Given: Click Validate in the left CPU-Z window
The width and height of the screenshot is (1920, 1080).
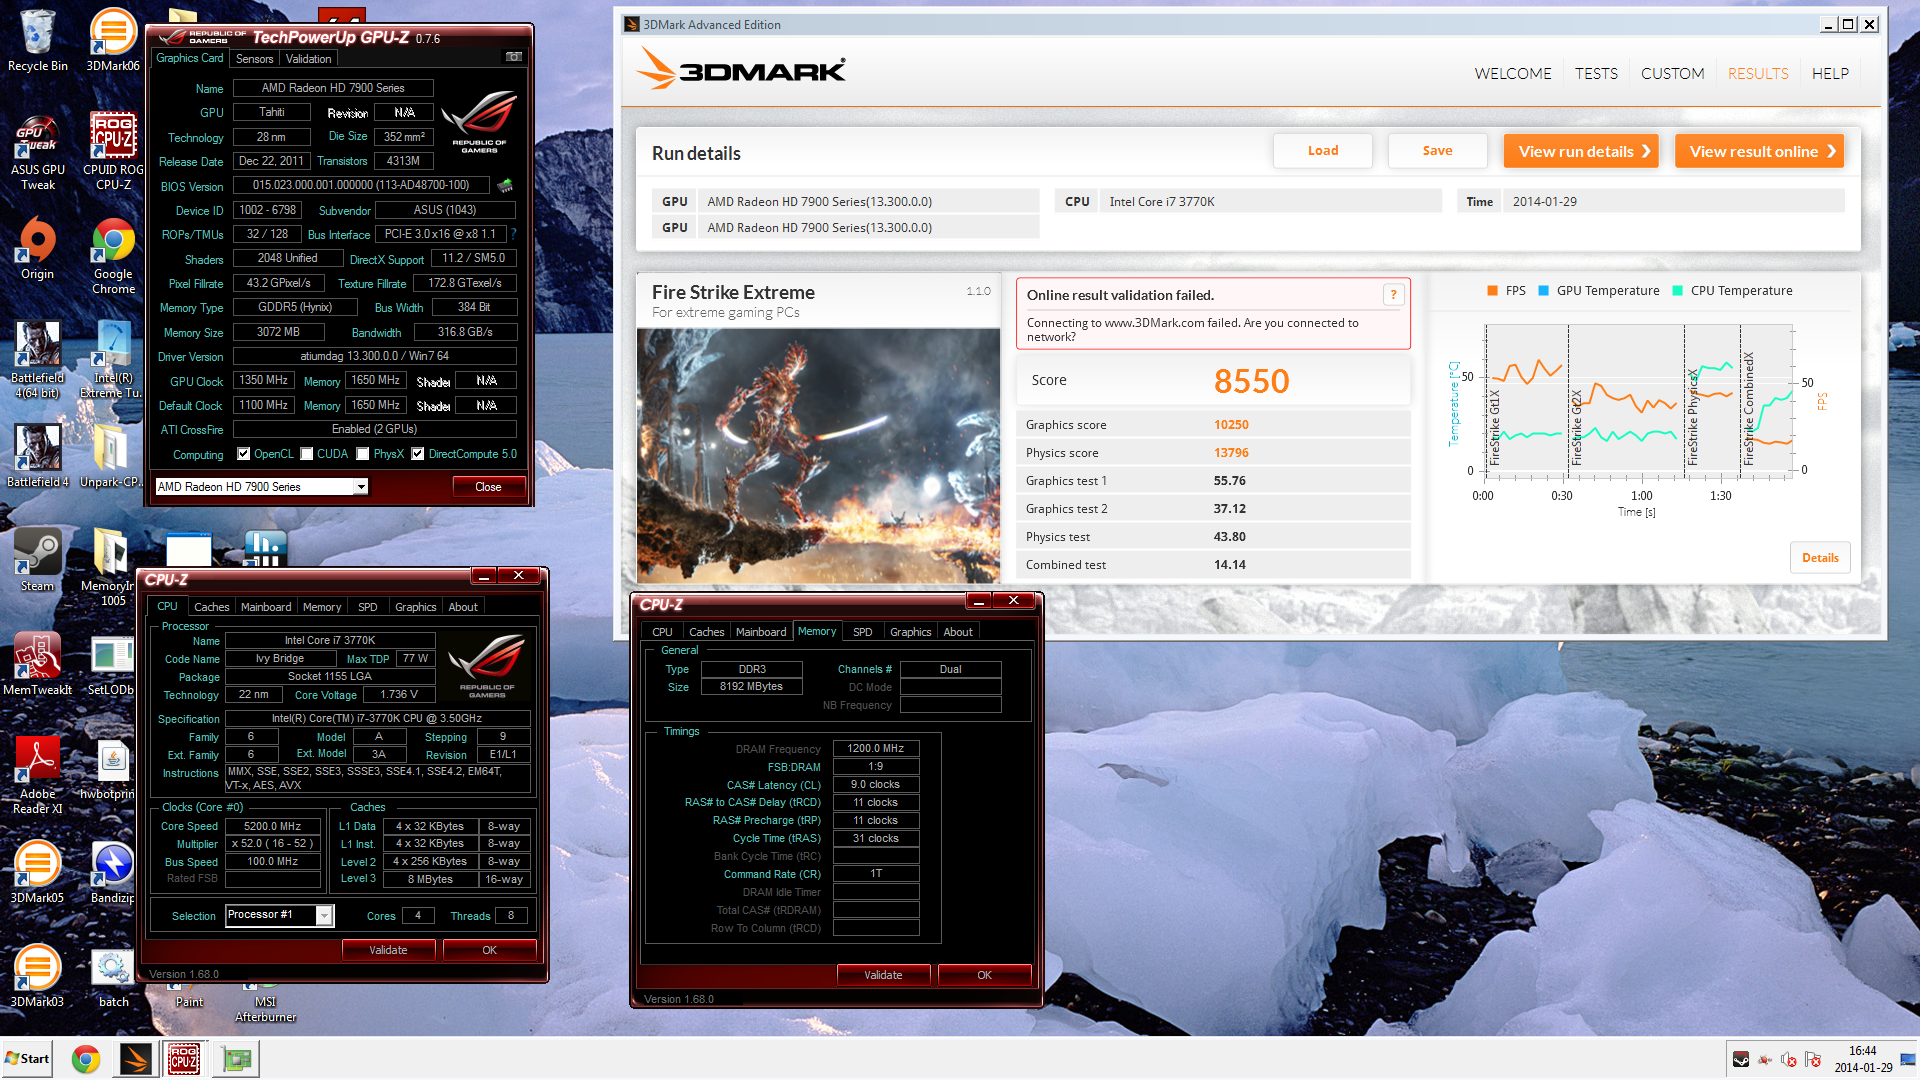Looking at the screenshot, I should pos(388,950).
